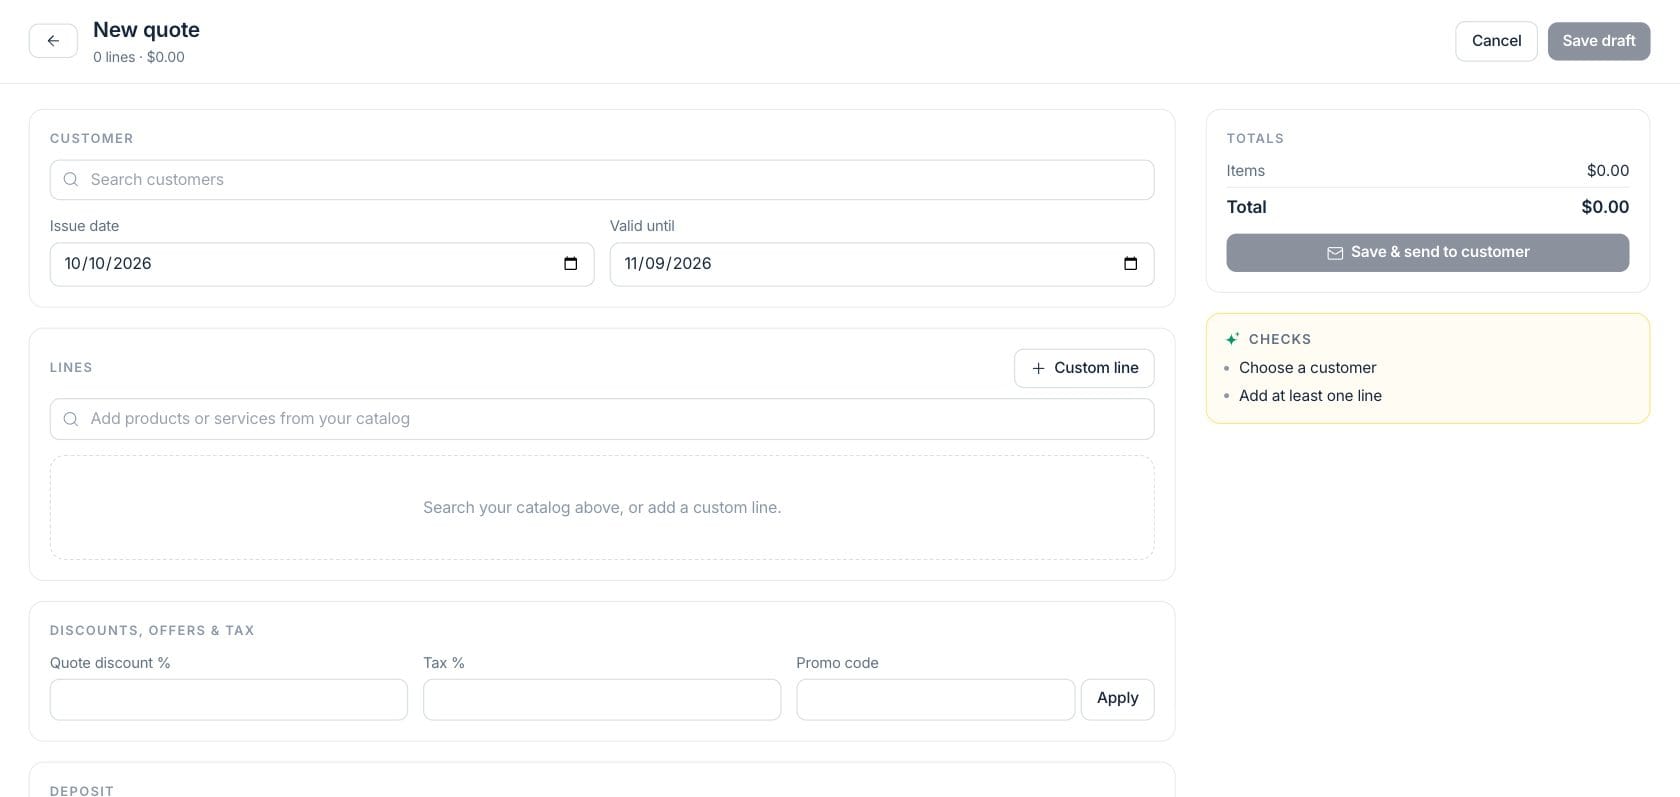Click the 'New quote' heading
Image resolution: width=1680 pixels, height=797 pixels.
tap(146, 30)
